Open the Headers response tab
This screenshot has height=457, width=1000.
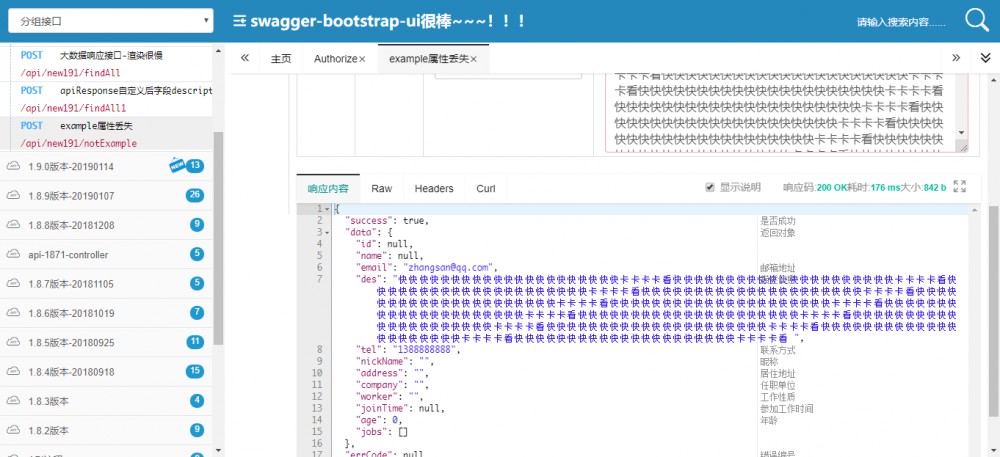[434, 188]
